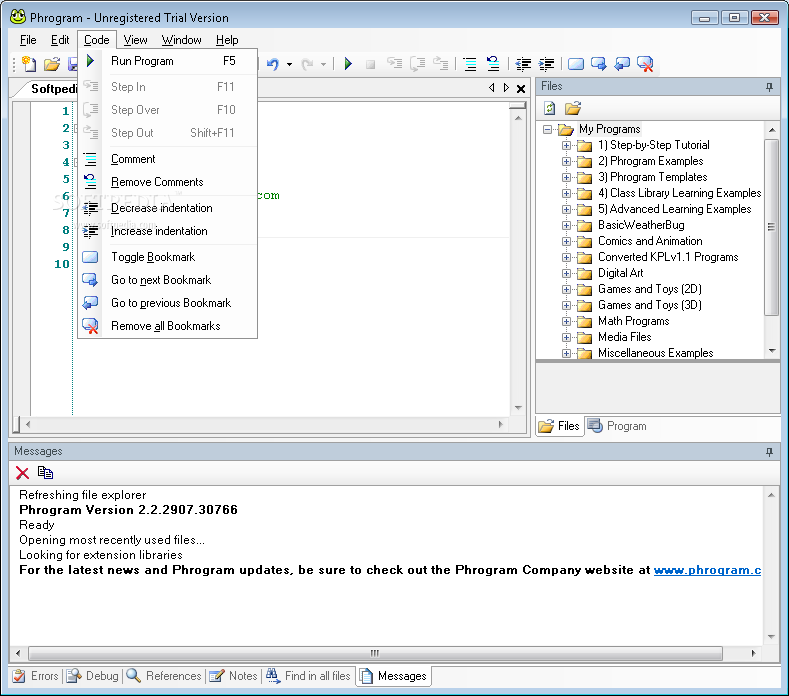Image resolution: width=789 pixels, height=696 pixels.
Task: Switch to the Notes tab
Action: tap(233, 676)
